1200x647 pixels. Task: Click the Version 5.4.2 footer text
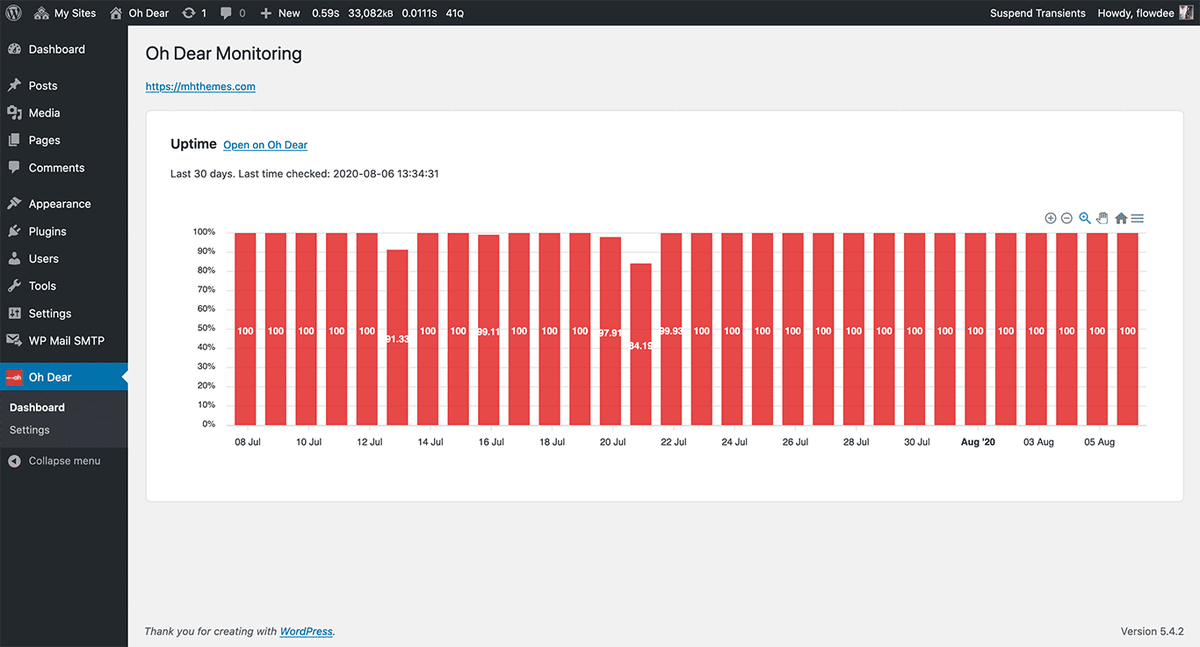coord(1152,632)
